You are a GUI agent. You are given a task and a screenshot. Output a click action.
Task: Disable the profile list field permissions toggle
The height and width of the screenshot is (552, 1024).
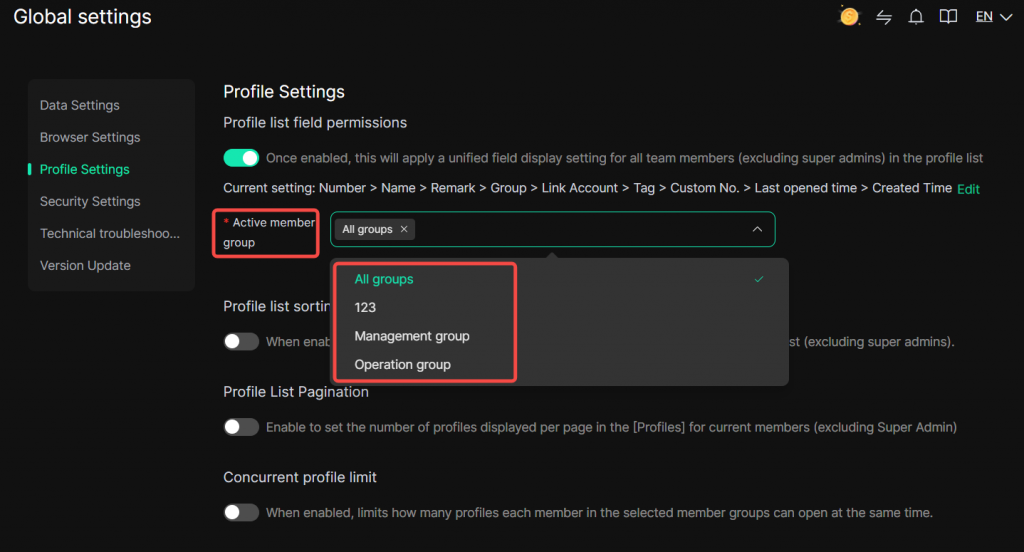[241, 158]
